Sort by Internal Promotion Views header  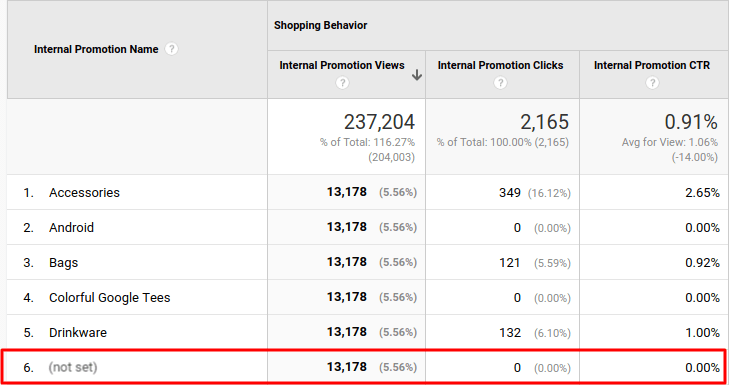(x=342, y=66)
